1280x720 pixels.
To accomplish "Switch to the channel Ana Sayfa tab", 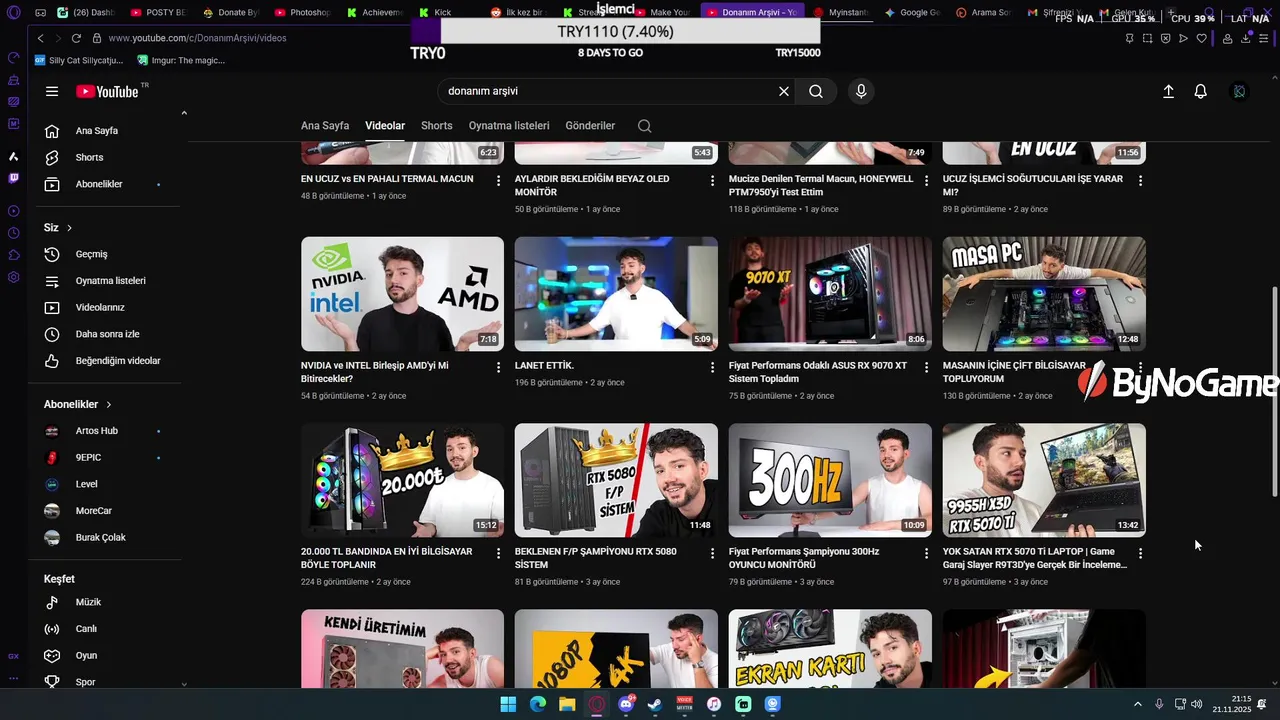I will point(325,126).
